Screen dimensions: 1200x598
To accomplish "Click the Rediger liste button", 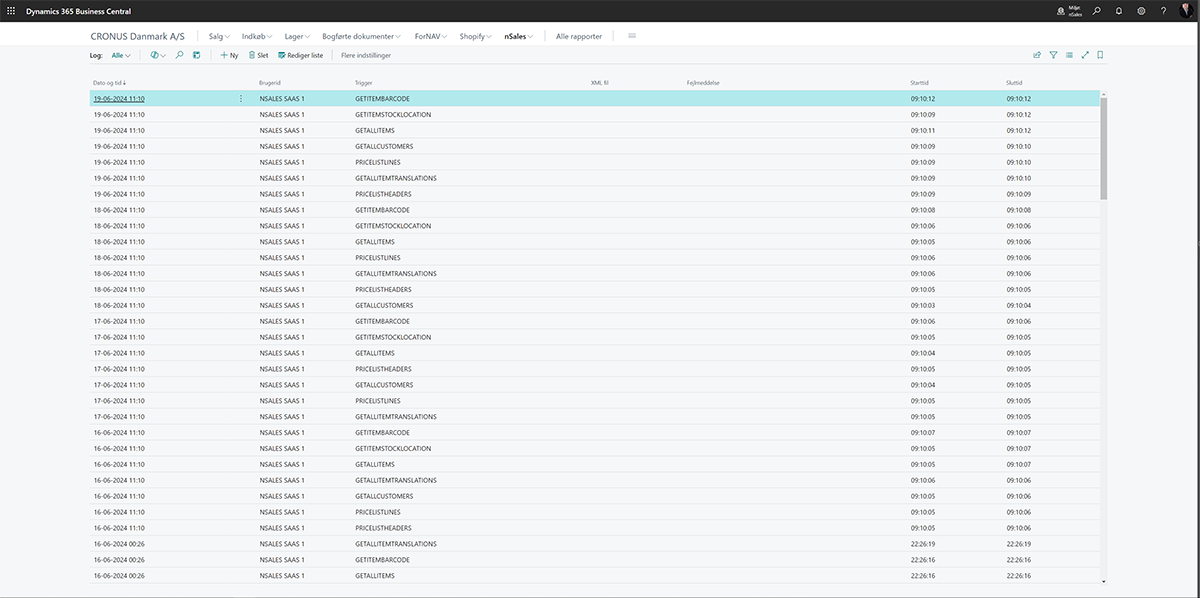I will [x=300, y=56].
